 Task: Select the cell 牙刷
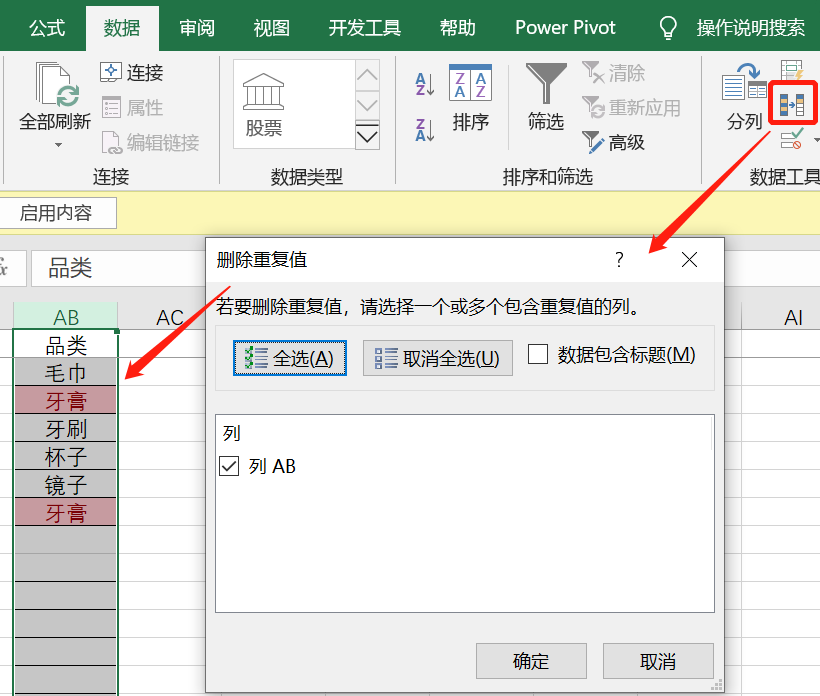click(65, 429)
